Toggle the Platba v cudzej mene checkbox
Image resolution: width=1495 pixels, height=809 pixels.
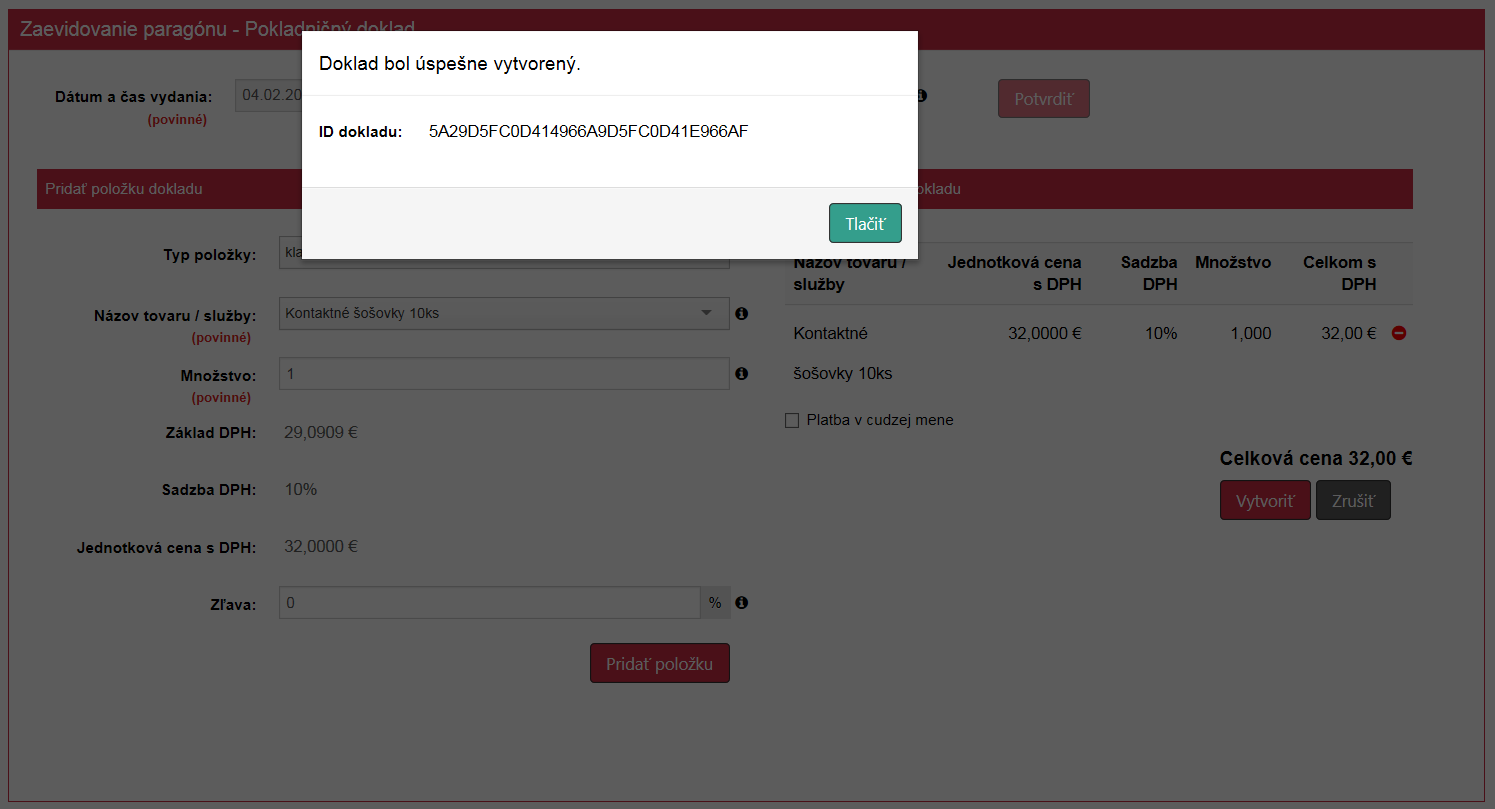pos(792,421)
